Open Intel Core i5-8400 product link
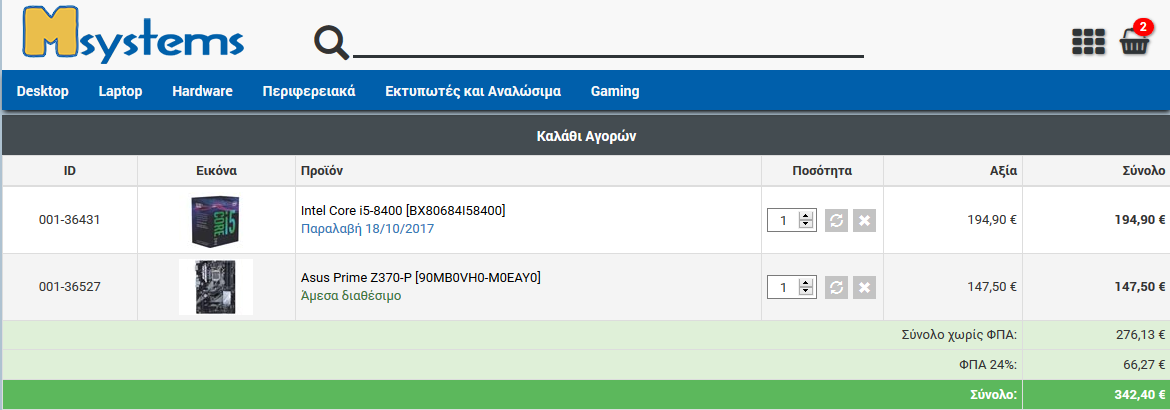 tap(402, 211)
